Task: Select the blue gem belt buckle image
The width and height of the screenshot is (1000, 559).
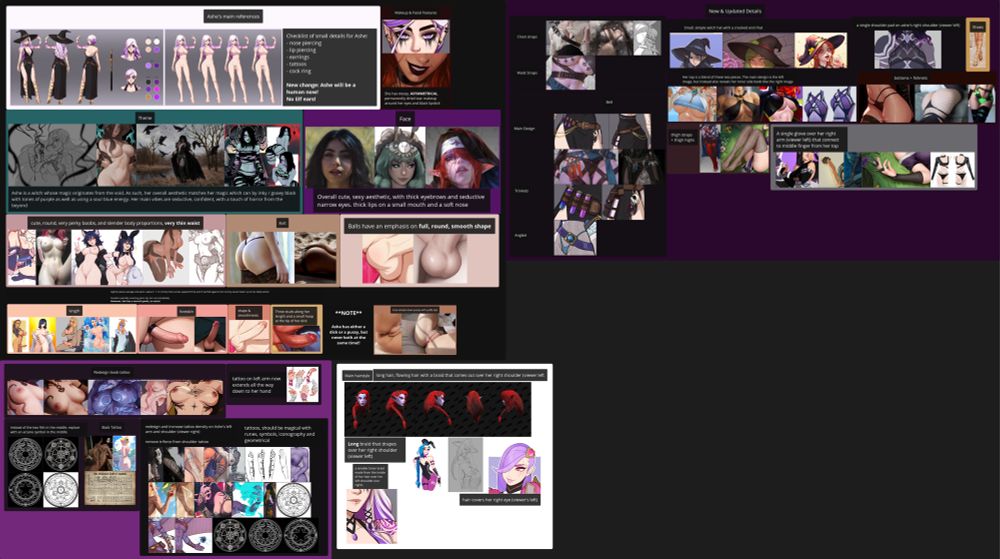Action: click(x=575, y=238)
